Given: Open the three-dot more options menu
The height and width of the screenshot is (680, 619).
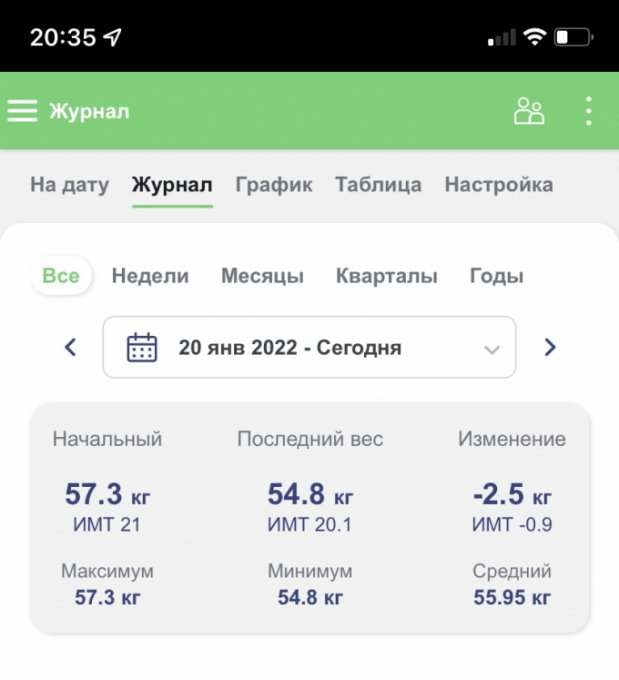Looking at the screenshot, I should [589, 111].
